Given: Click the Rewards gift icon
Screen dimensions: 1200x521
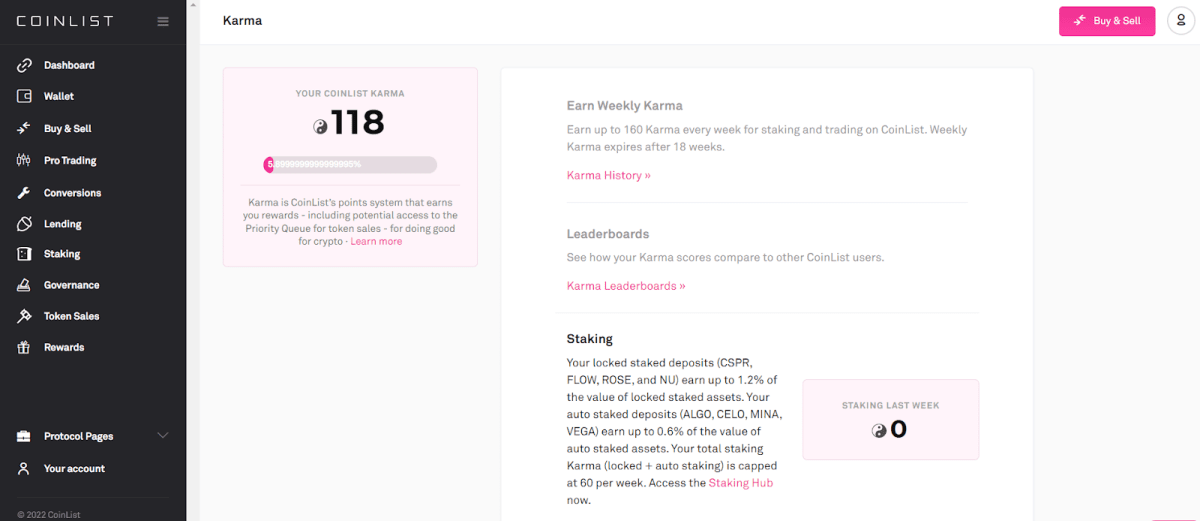Looking at the screenshot, I should click(24, 347).
